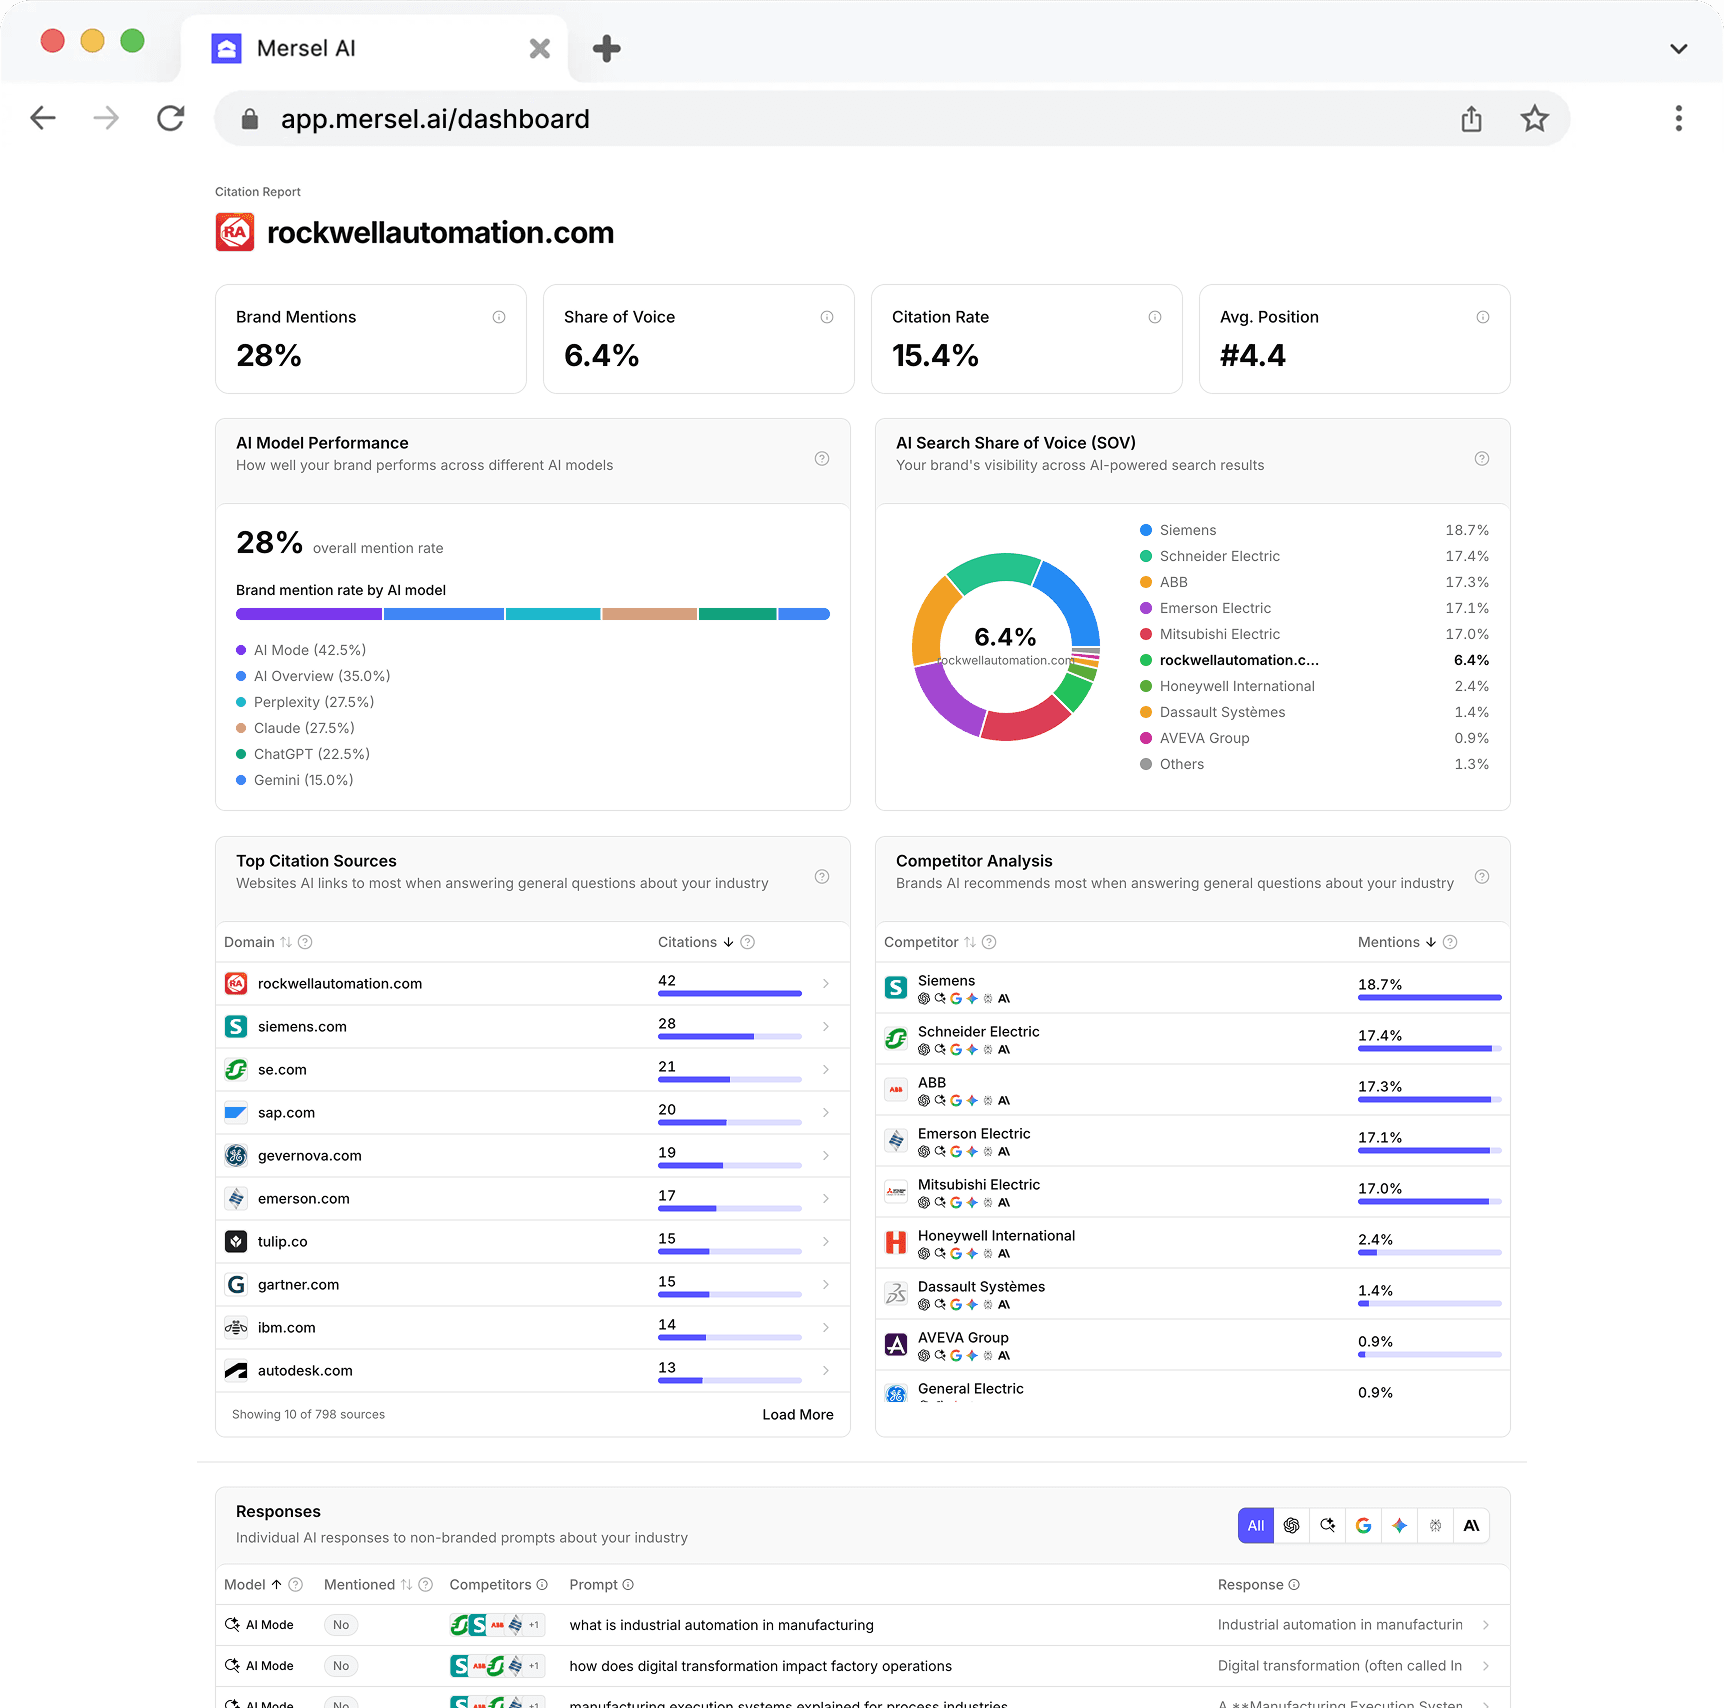
Task: Open Brand Mentions info icon
Action: coord(498,317)
